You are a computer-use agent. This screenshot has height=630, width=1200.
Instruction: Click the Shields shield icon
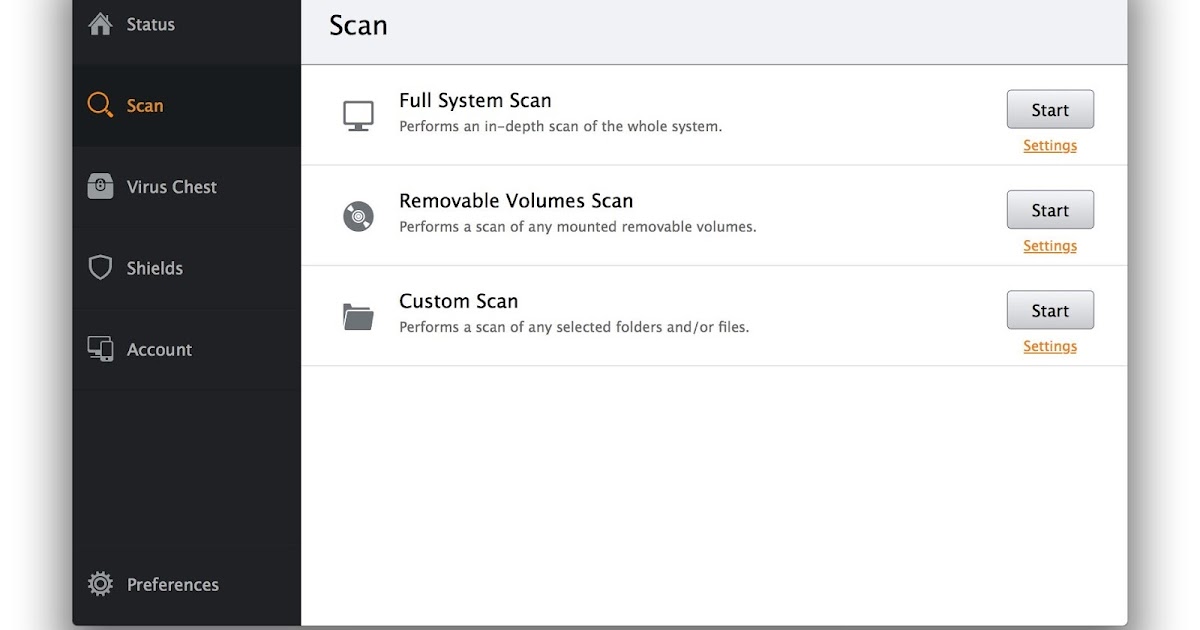100,267
